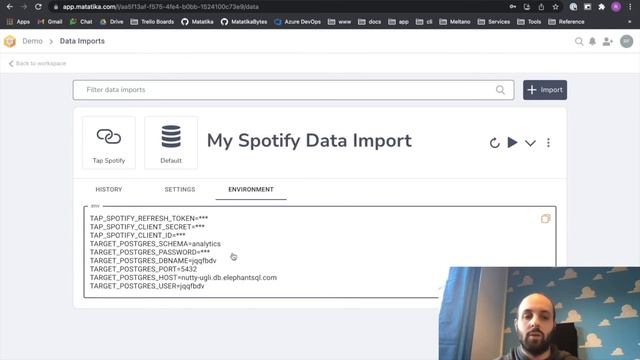Open the user avatar menu
640x360 pixels.
pos(627,41)
